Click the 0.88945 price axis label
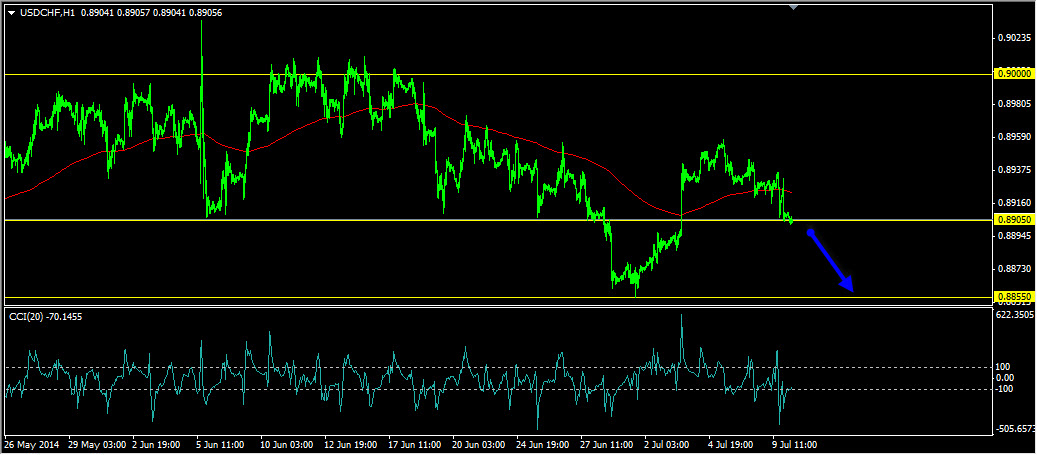This screenshot has width=1037, height=455. 1015,235
